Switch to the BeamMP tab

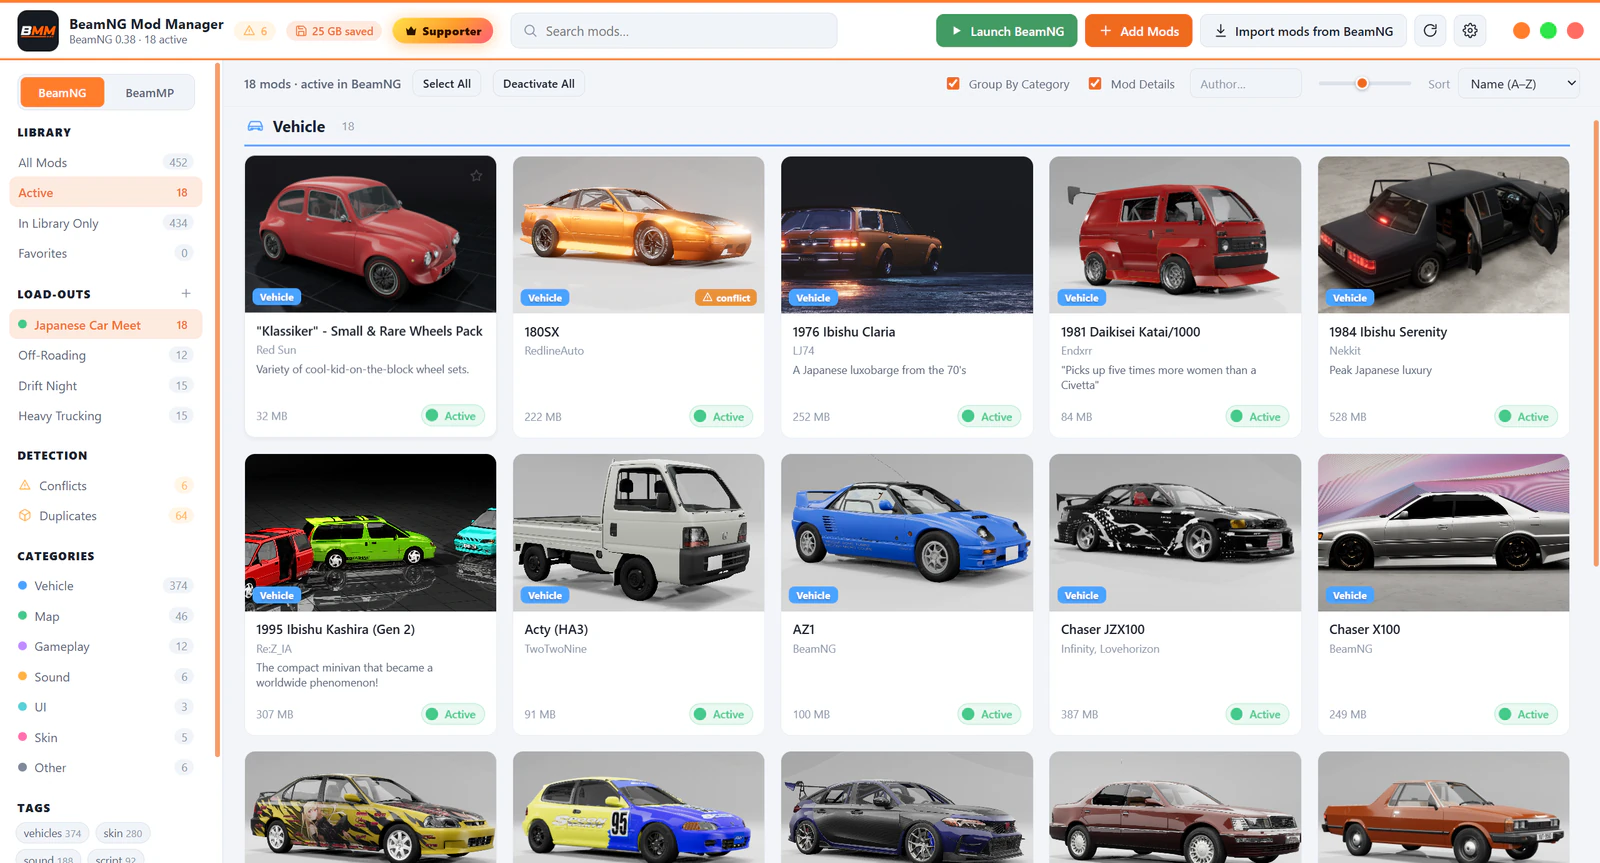pos(150,93)
